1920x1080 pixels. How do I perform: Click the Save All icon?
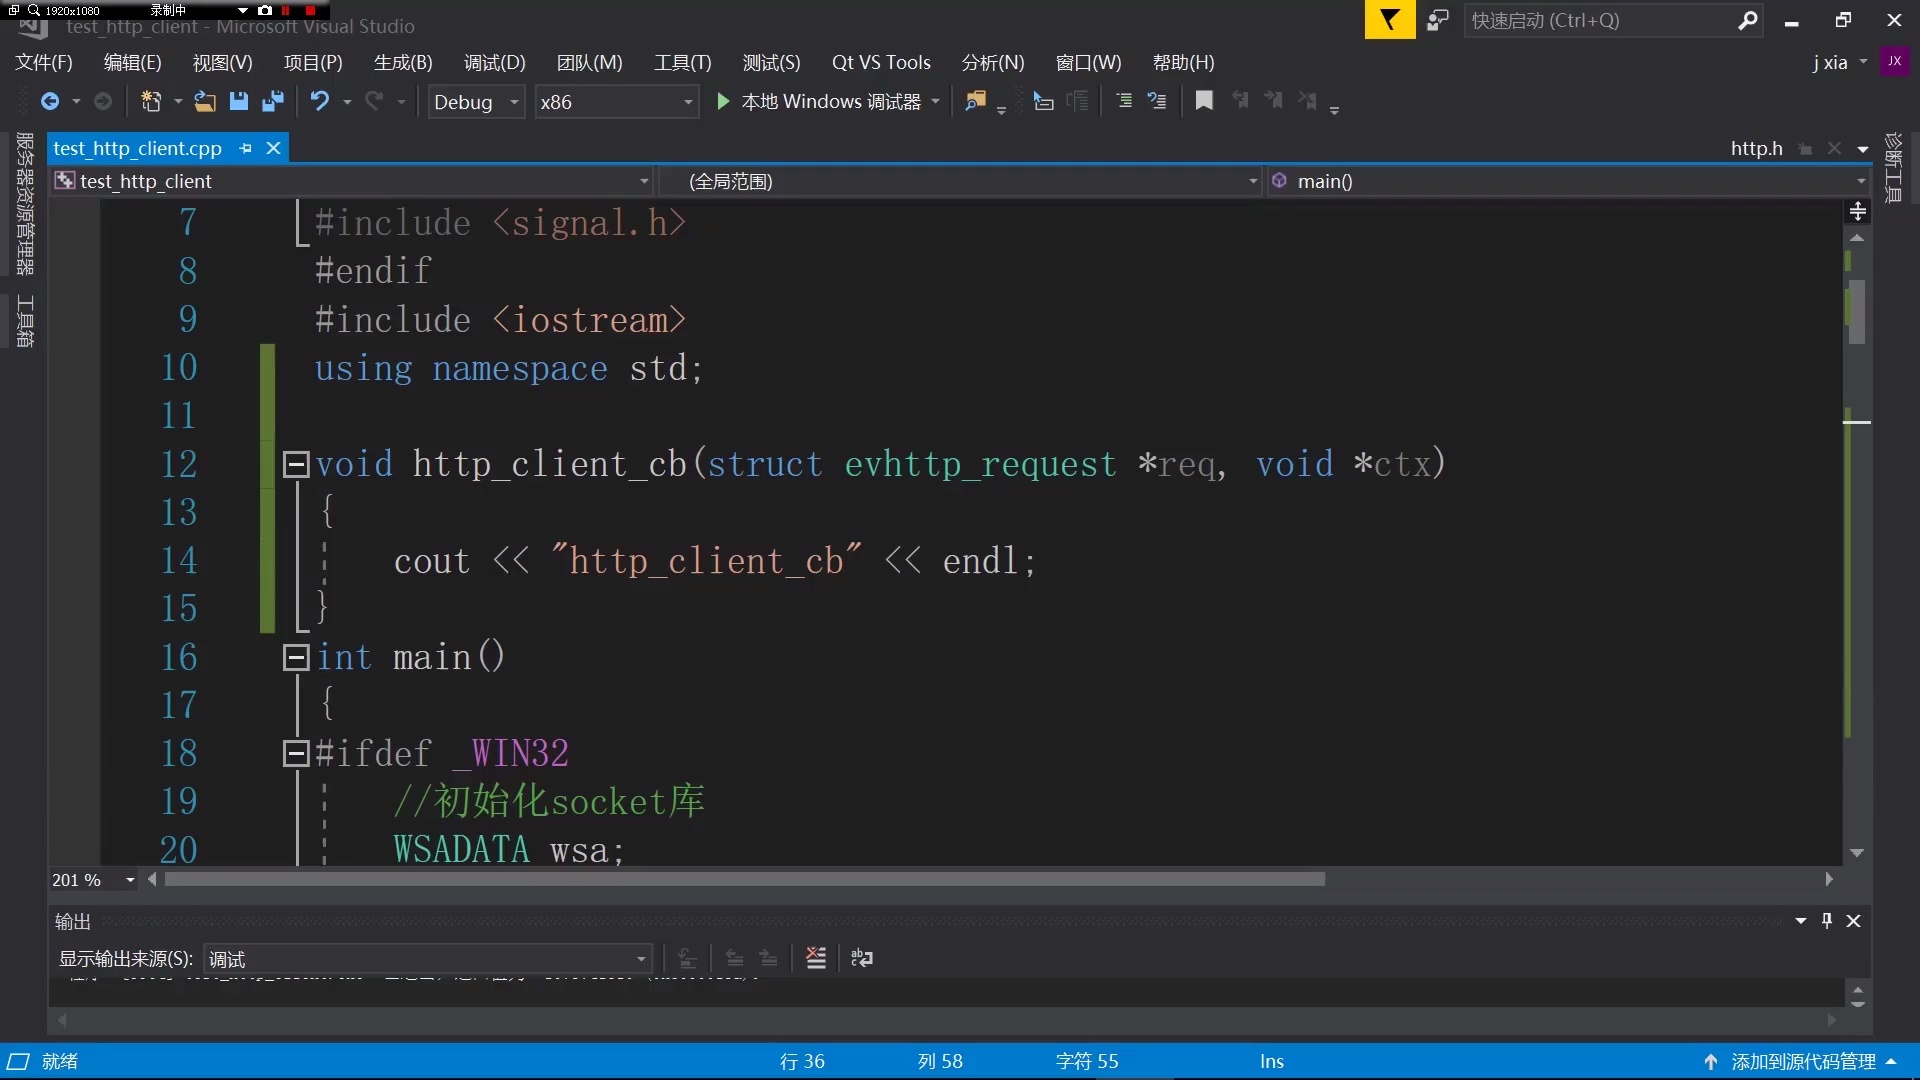(272, 101)
